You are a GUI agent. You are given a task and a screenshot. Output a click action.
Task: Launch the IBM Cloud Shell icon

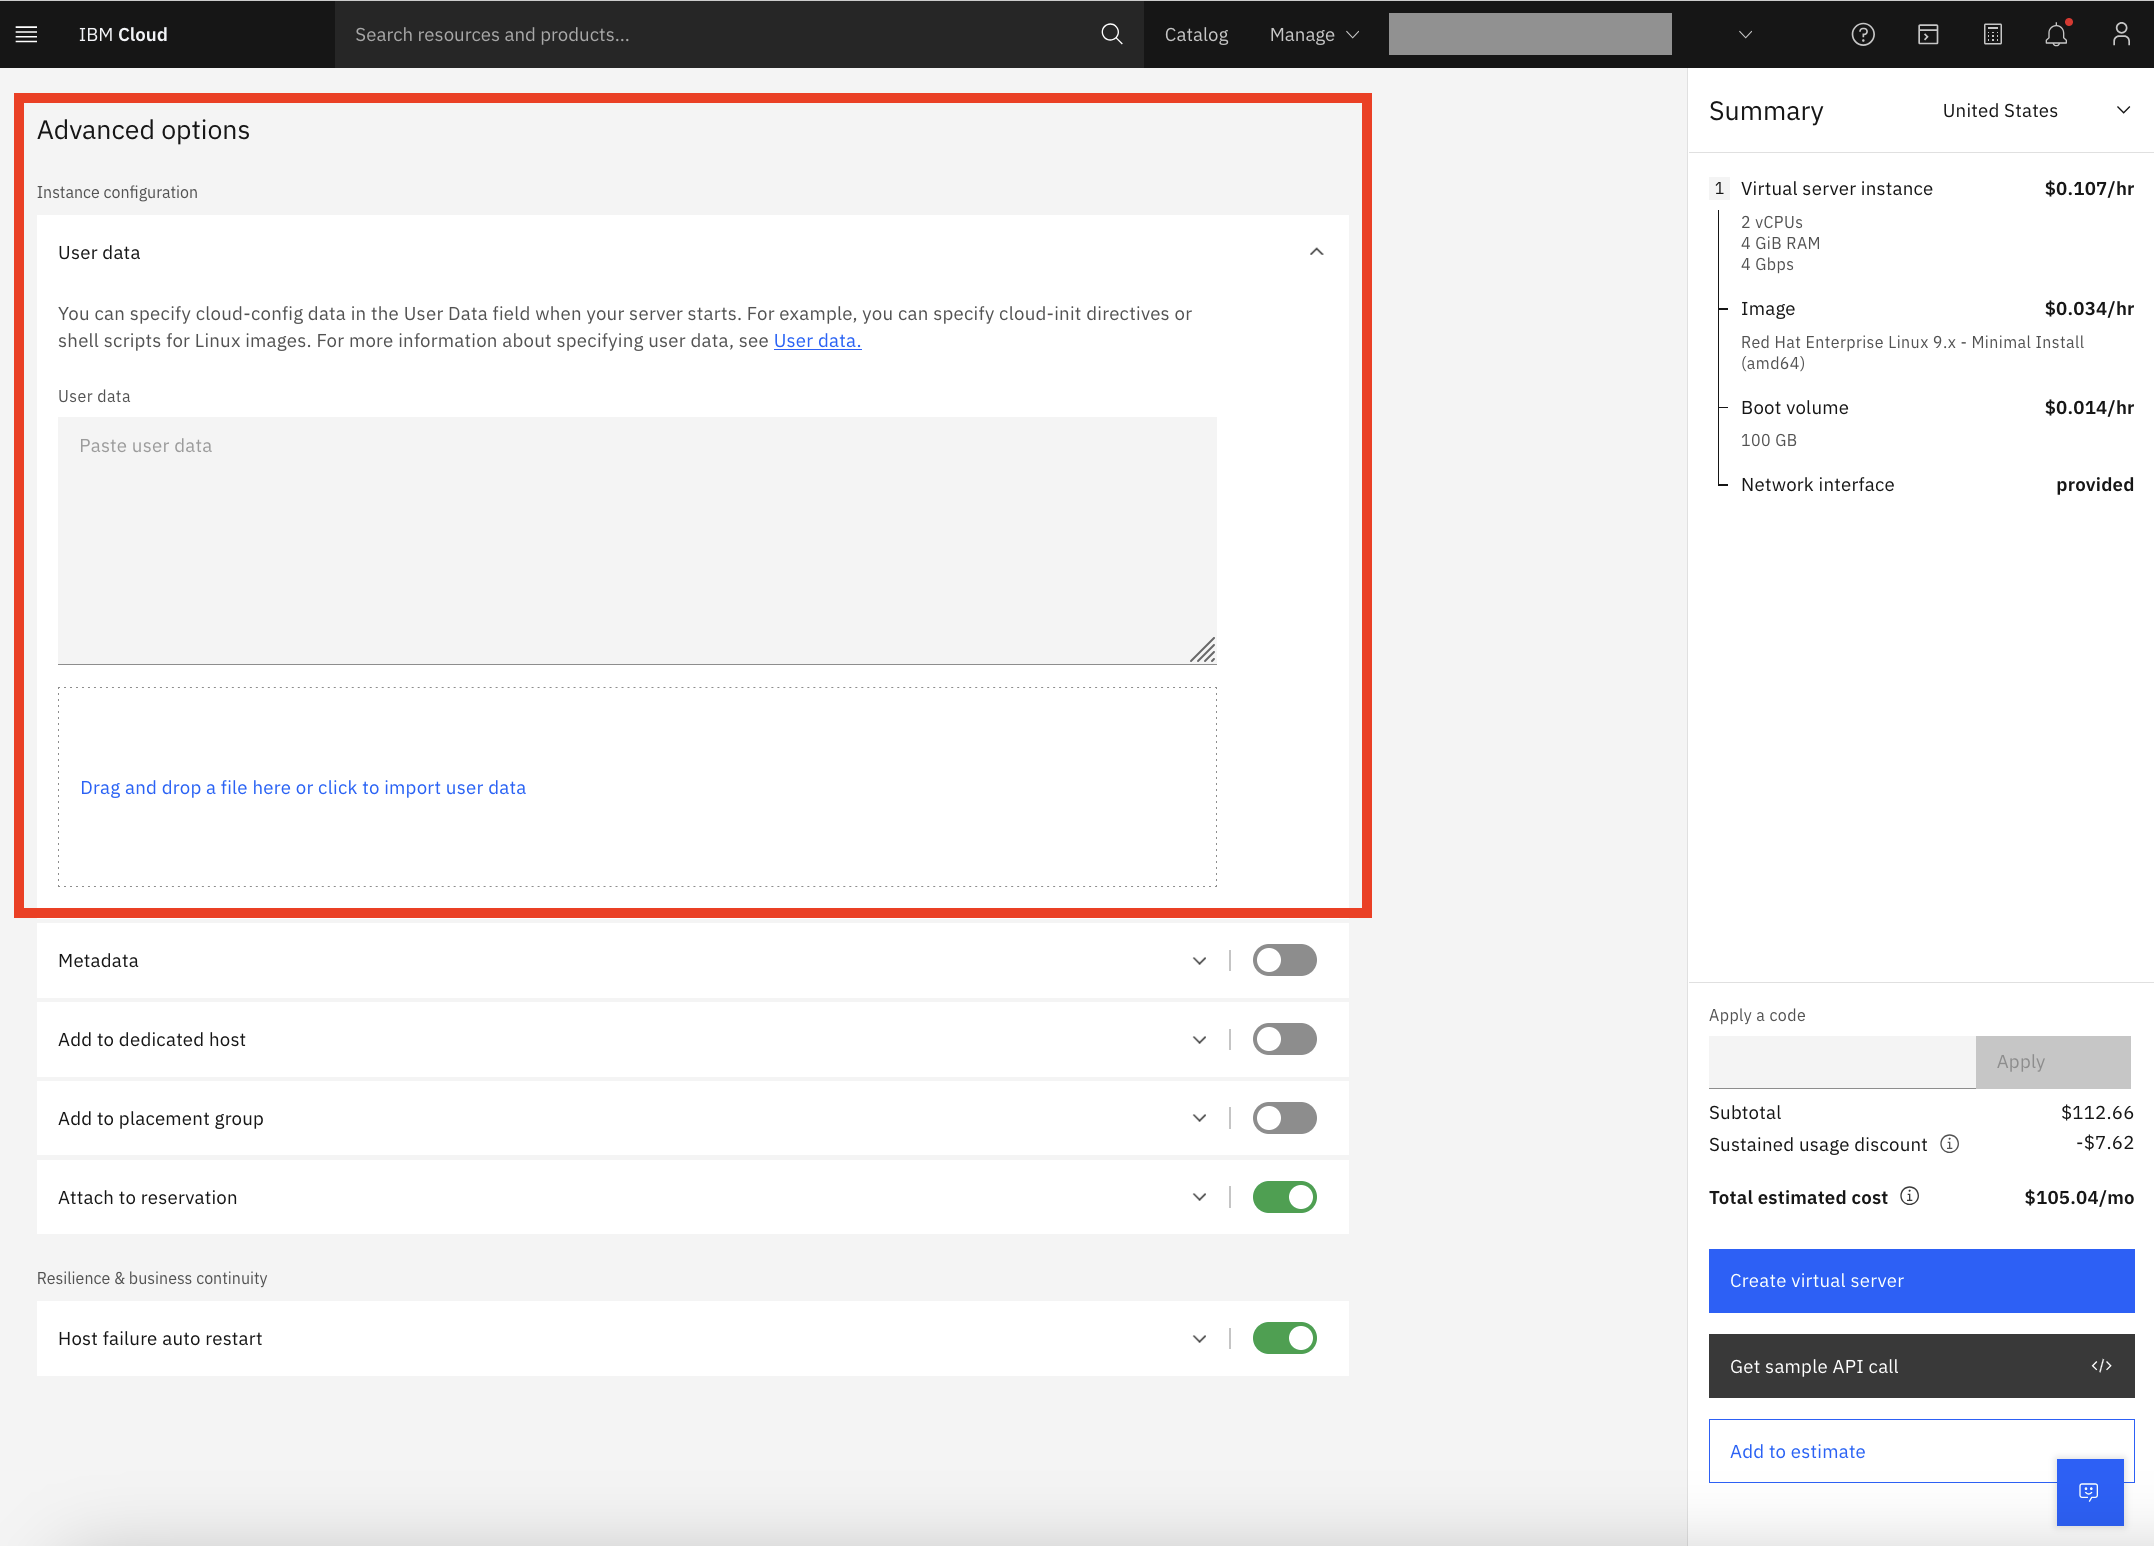(1927, 34)
